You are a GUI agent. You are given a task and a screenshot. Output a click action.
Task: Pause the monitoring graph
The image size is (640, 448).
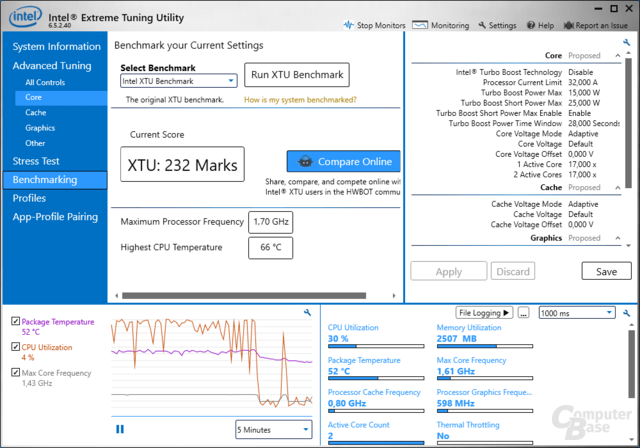point(120,429)
